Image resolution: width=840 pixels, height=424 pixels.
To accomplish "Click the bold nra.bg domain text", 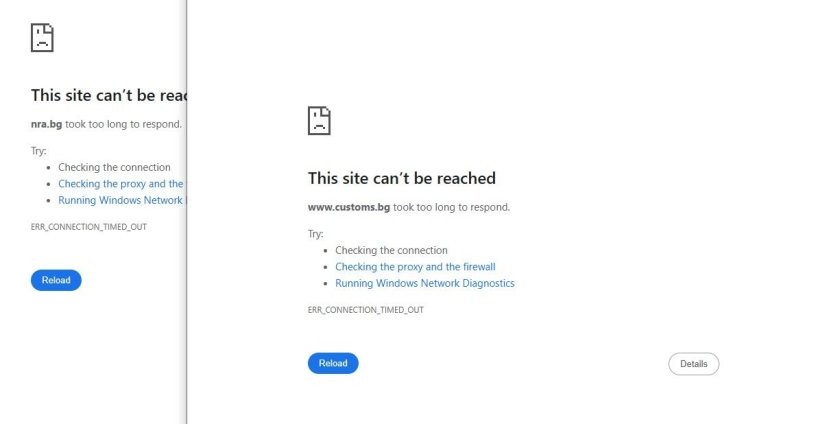I will [47, 124].
